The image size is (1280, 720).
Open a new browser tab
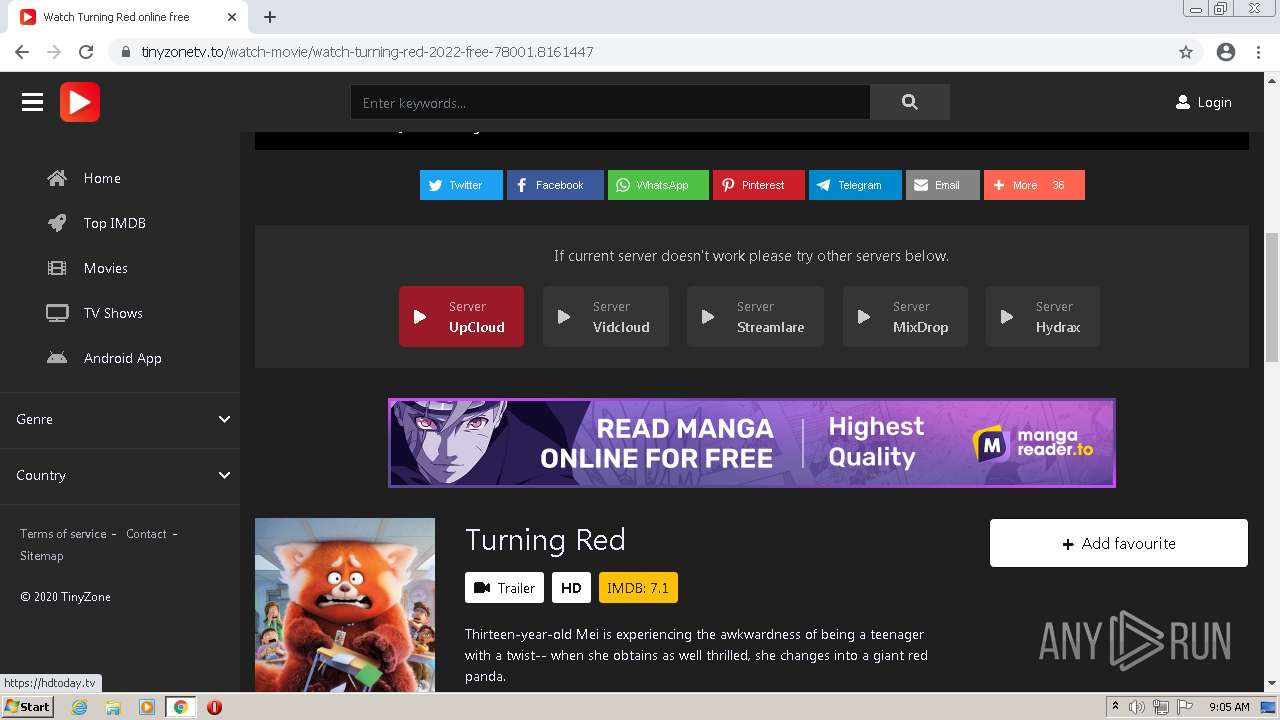pos(270,17)
